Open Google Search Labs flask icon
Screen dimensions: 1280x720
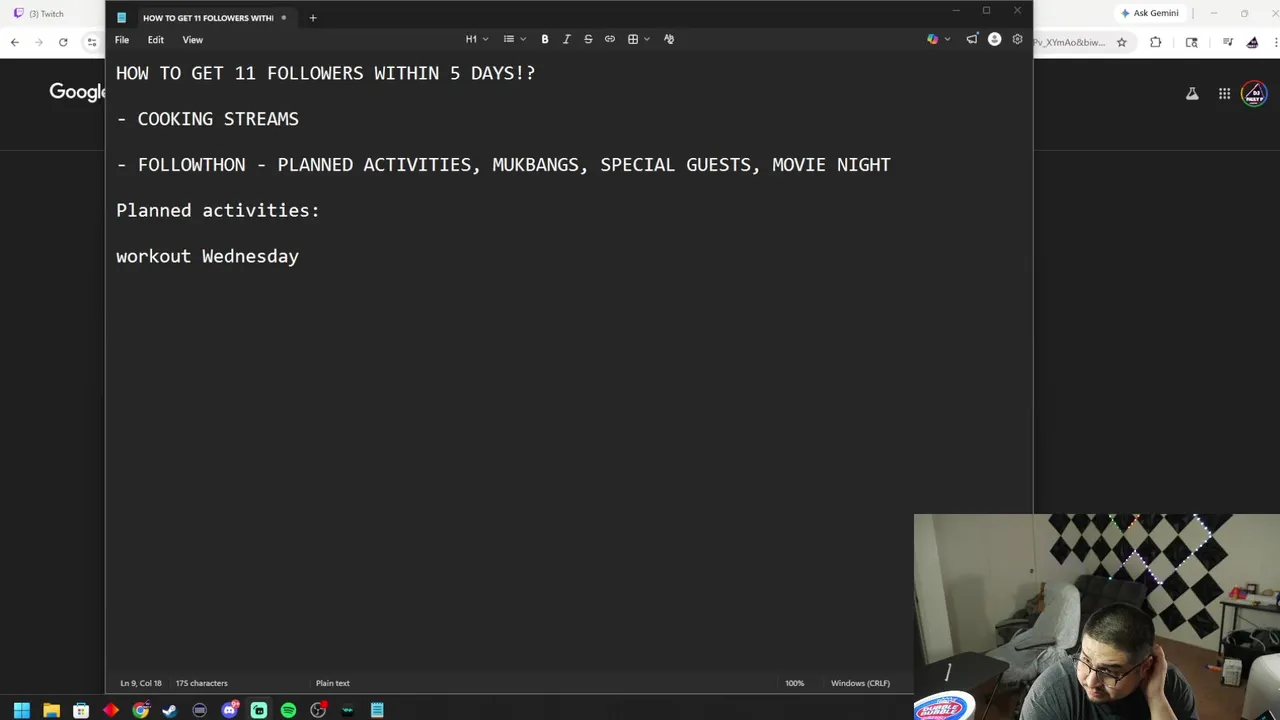(x=1192, y=94)
